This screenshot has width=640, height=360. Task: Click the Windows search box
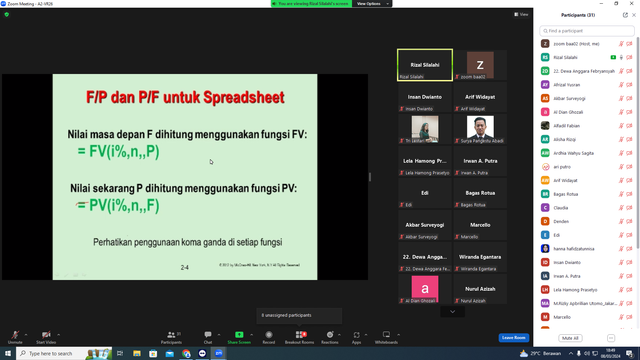tap(65, 353)
